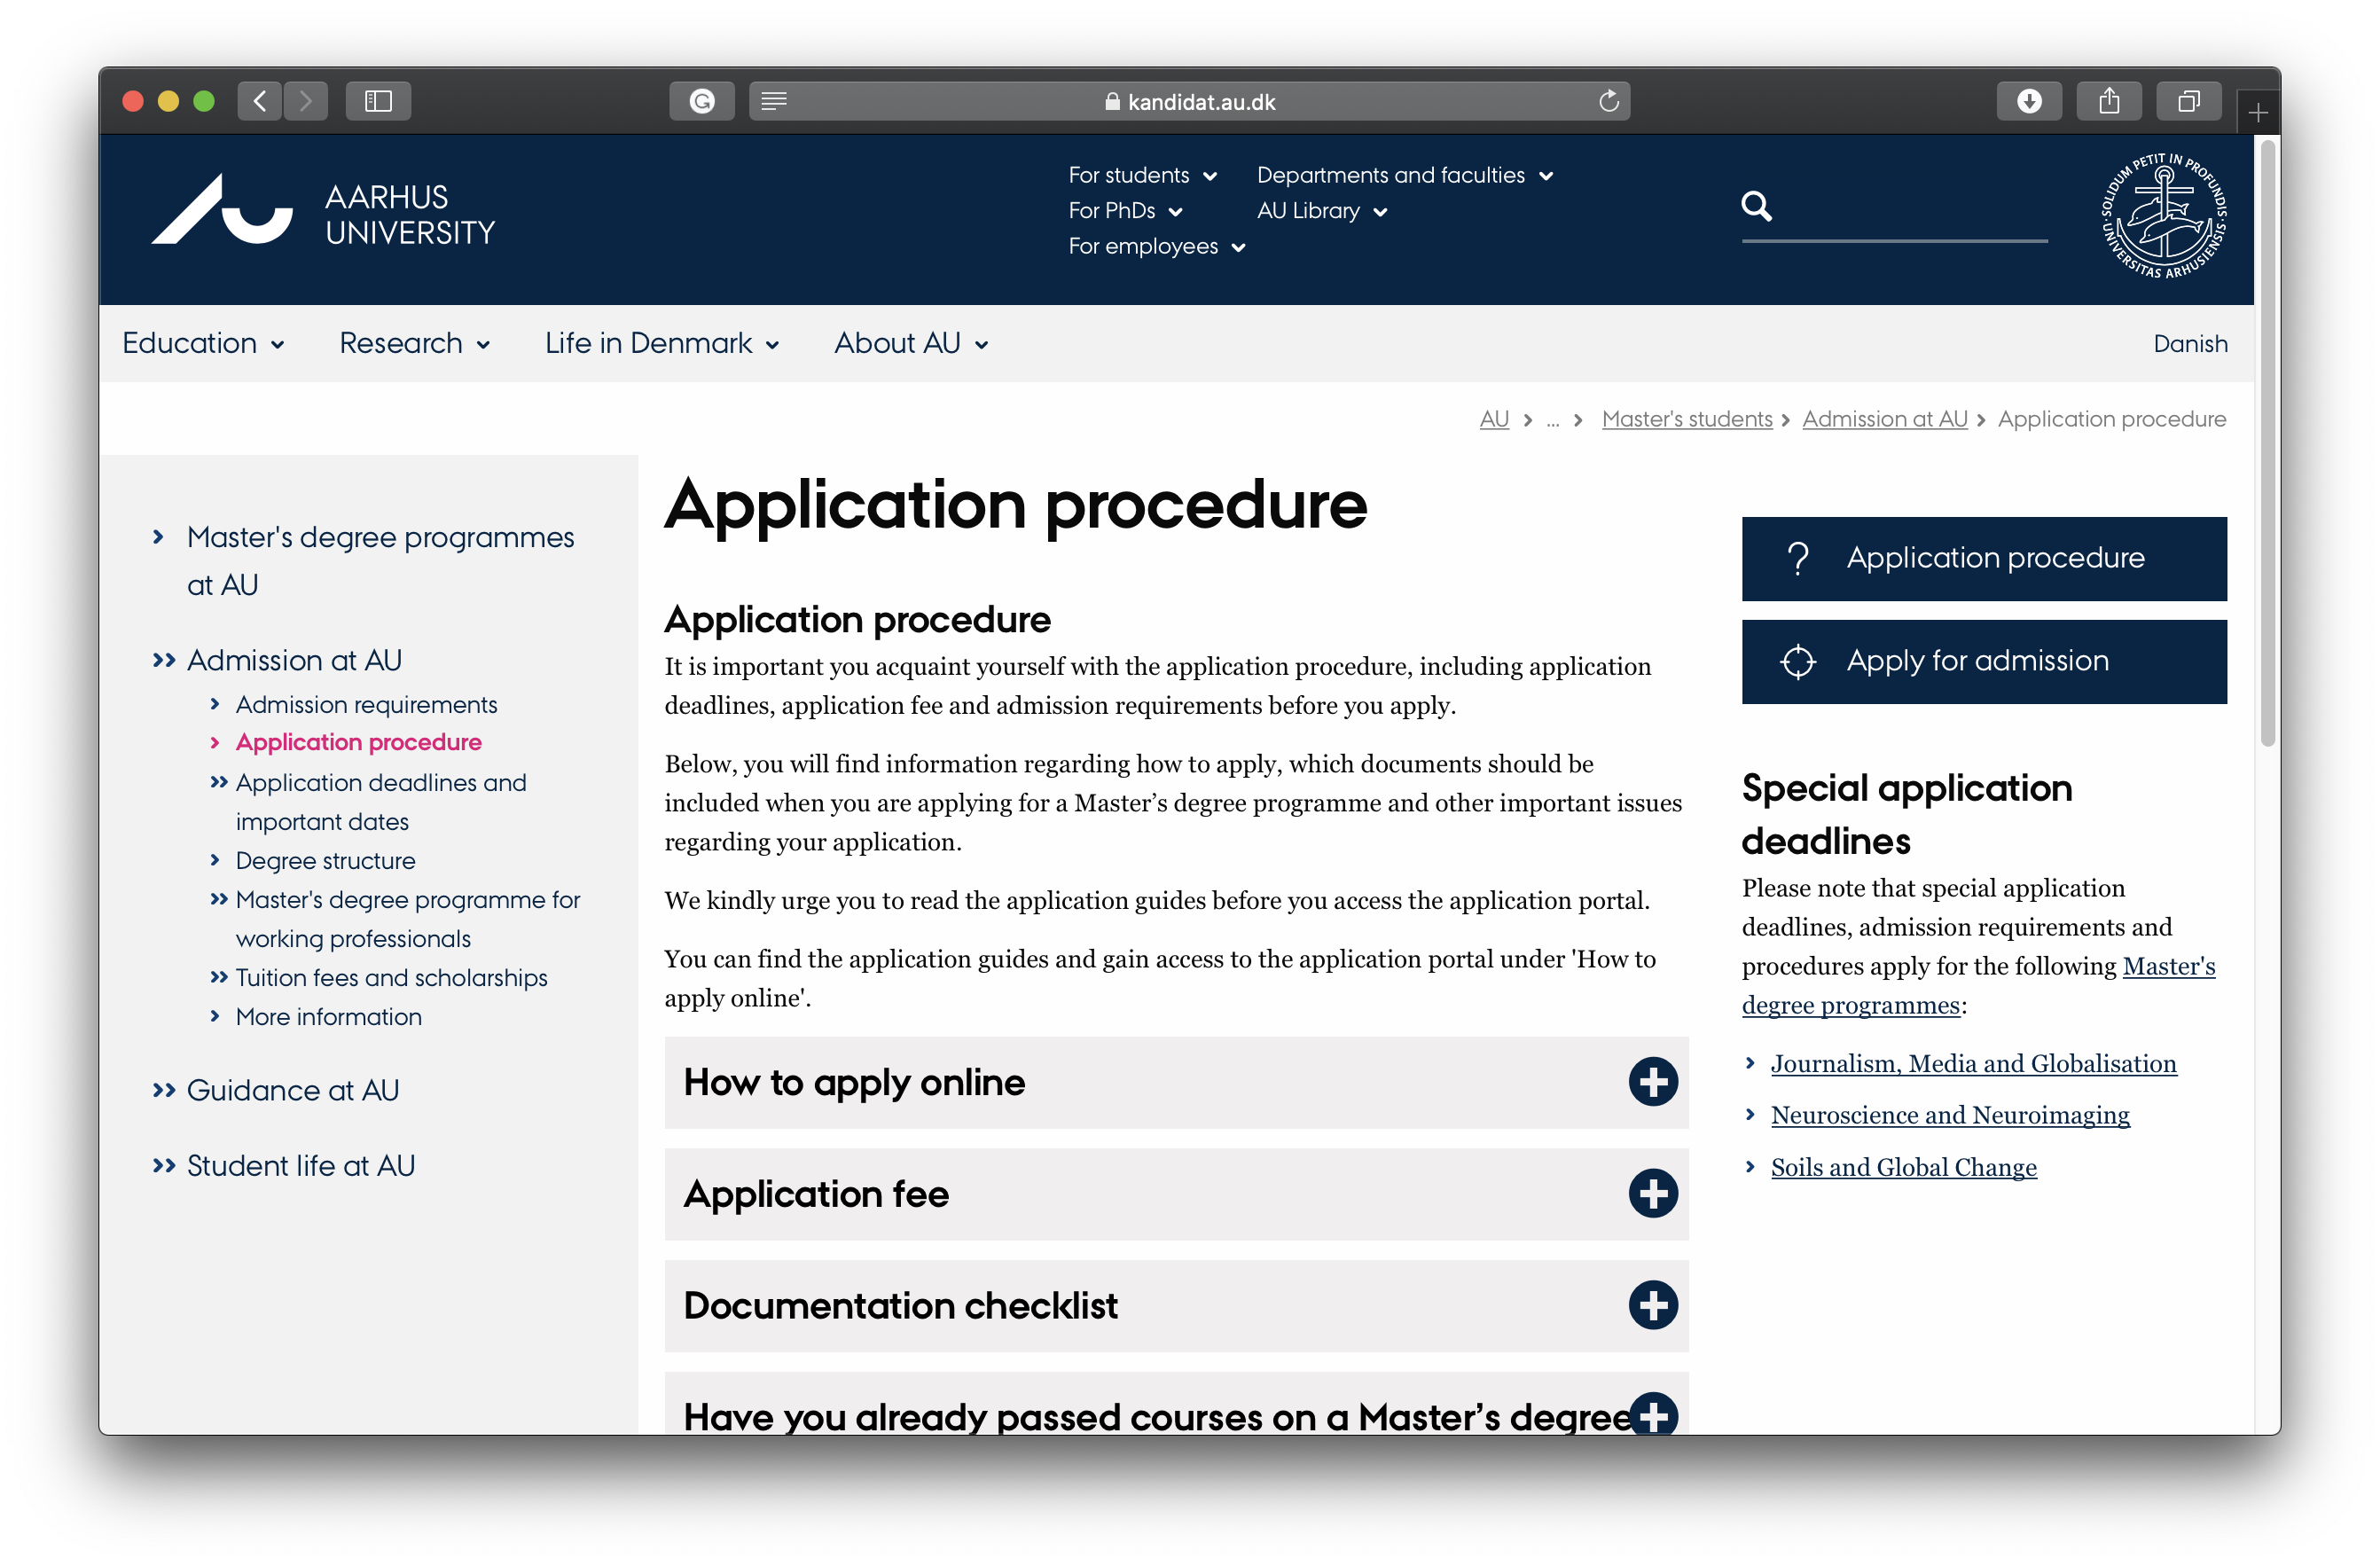Screen dimensions: 2380x1566
Task: Show downloads via the download icon
Action: [2028, 101]
